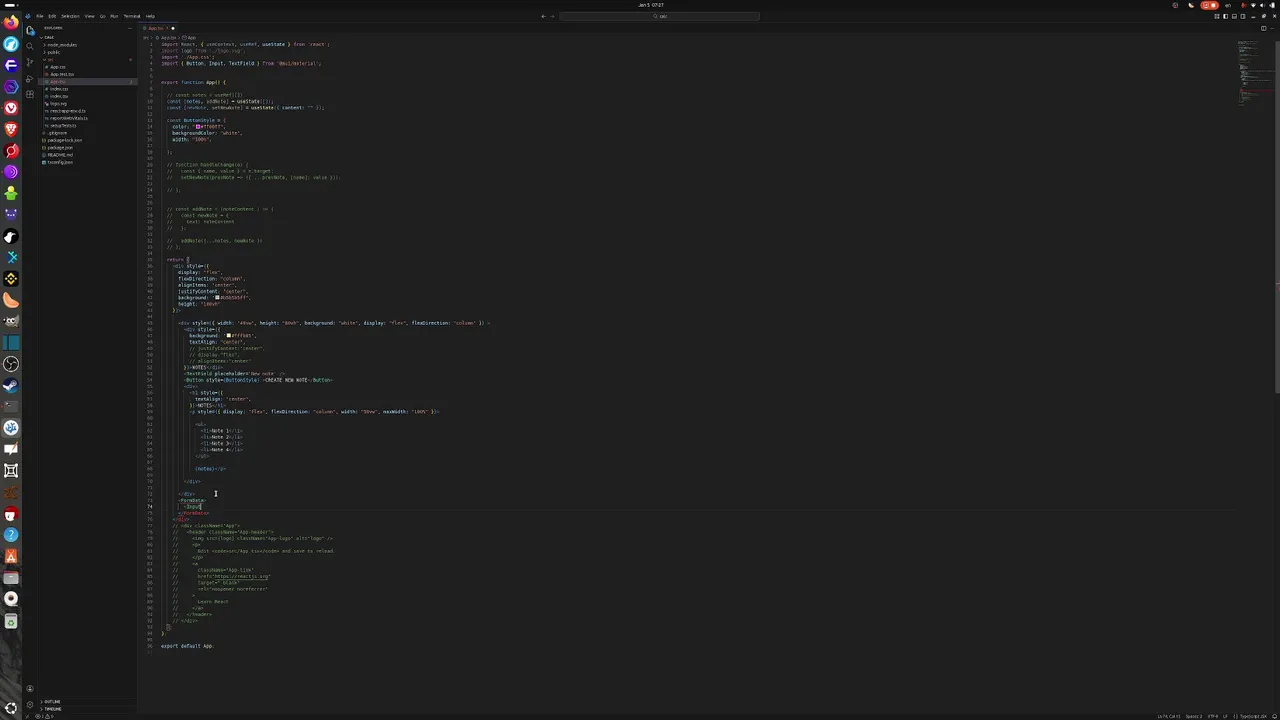The height and width of the screenshot is (720, 1280).
Task: Toggle the primary side bar
Action: click(x=1225, y=16)
